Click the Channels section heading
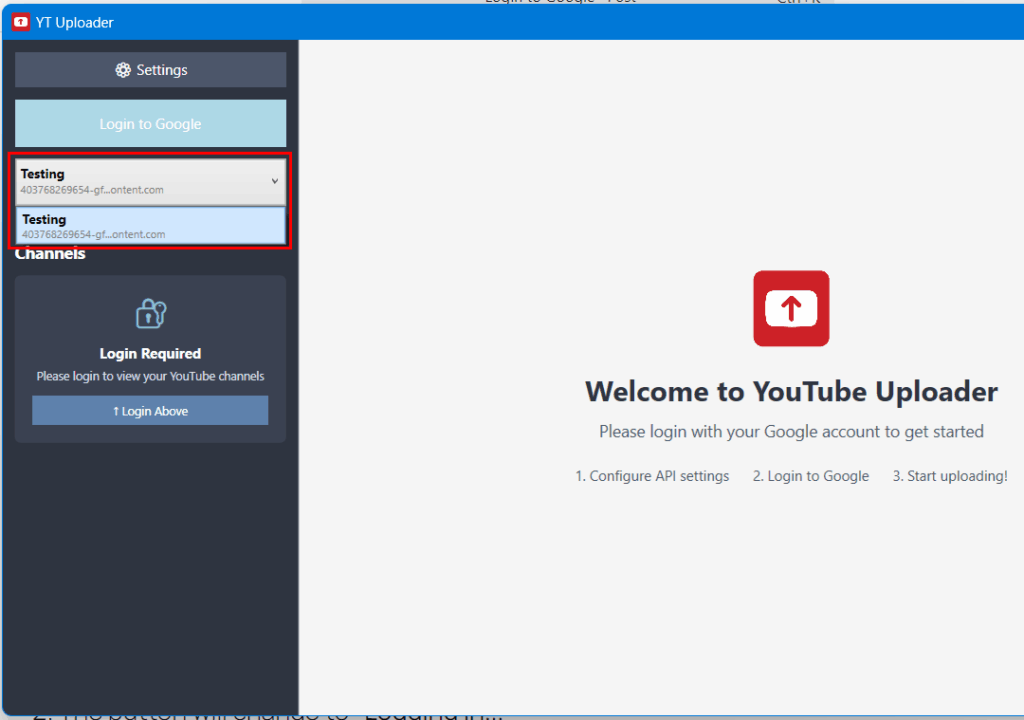 tap(50, 255)
